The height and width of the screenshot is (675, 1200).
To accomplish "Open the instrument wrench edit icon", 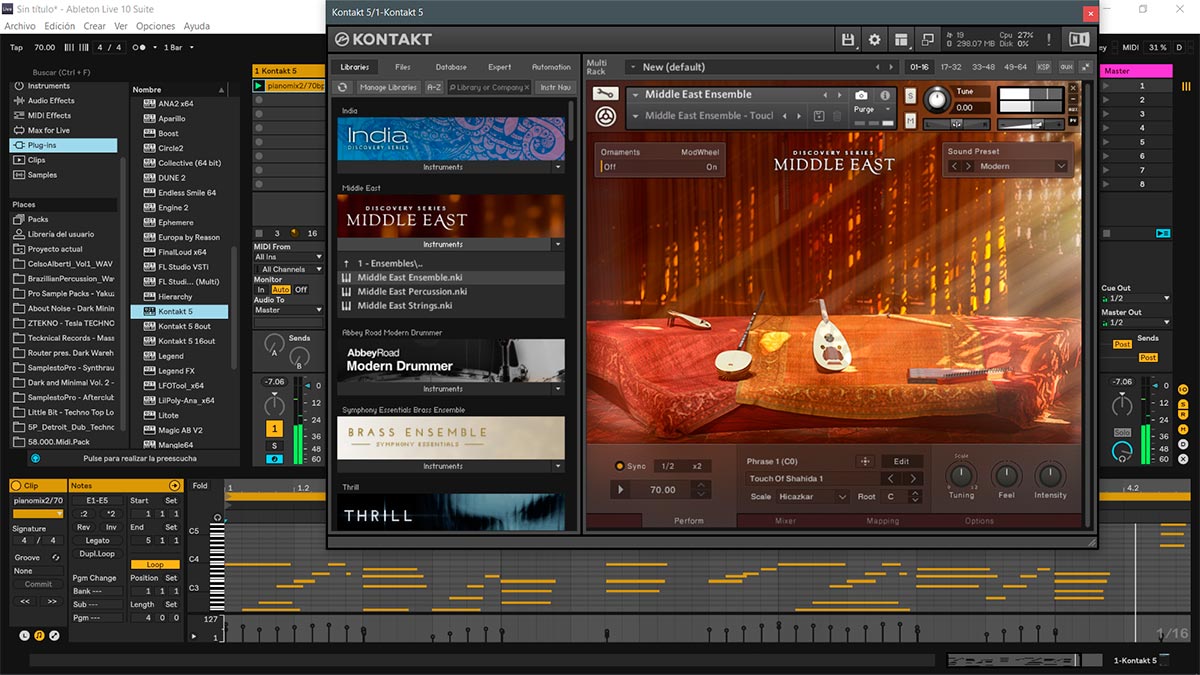I will 606,94.
